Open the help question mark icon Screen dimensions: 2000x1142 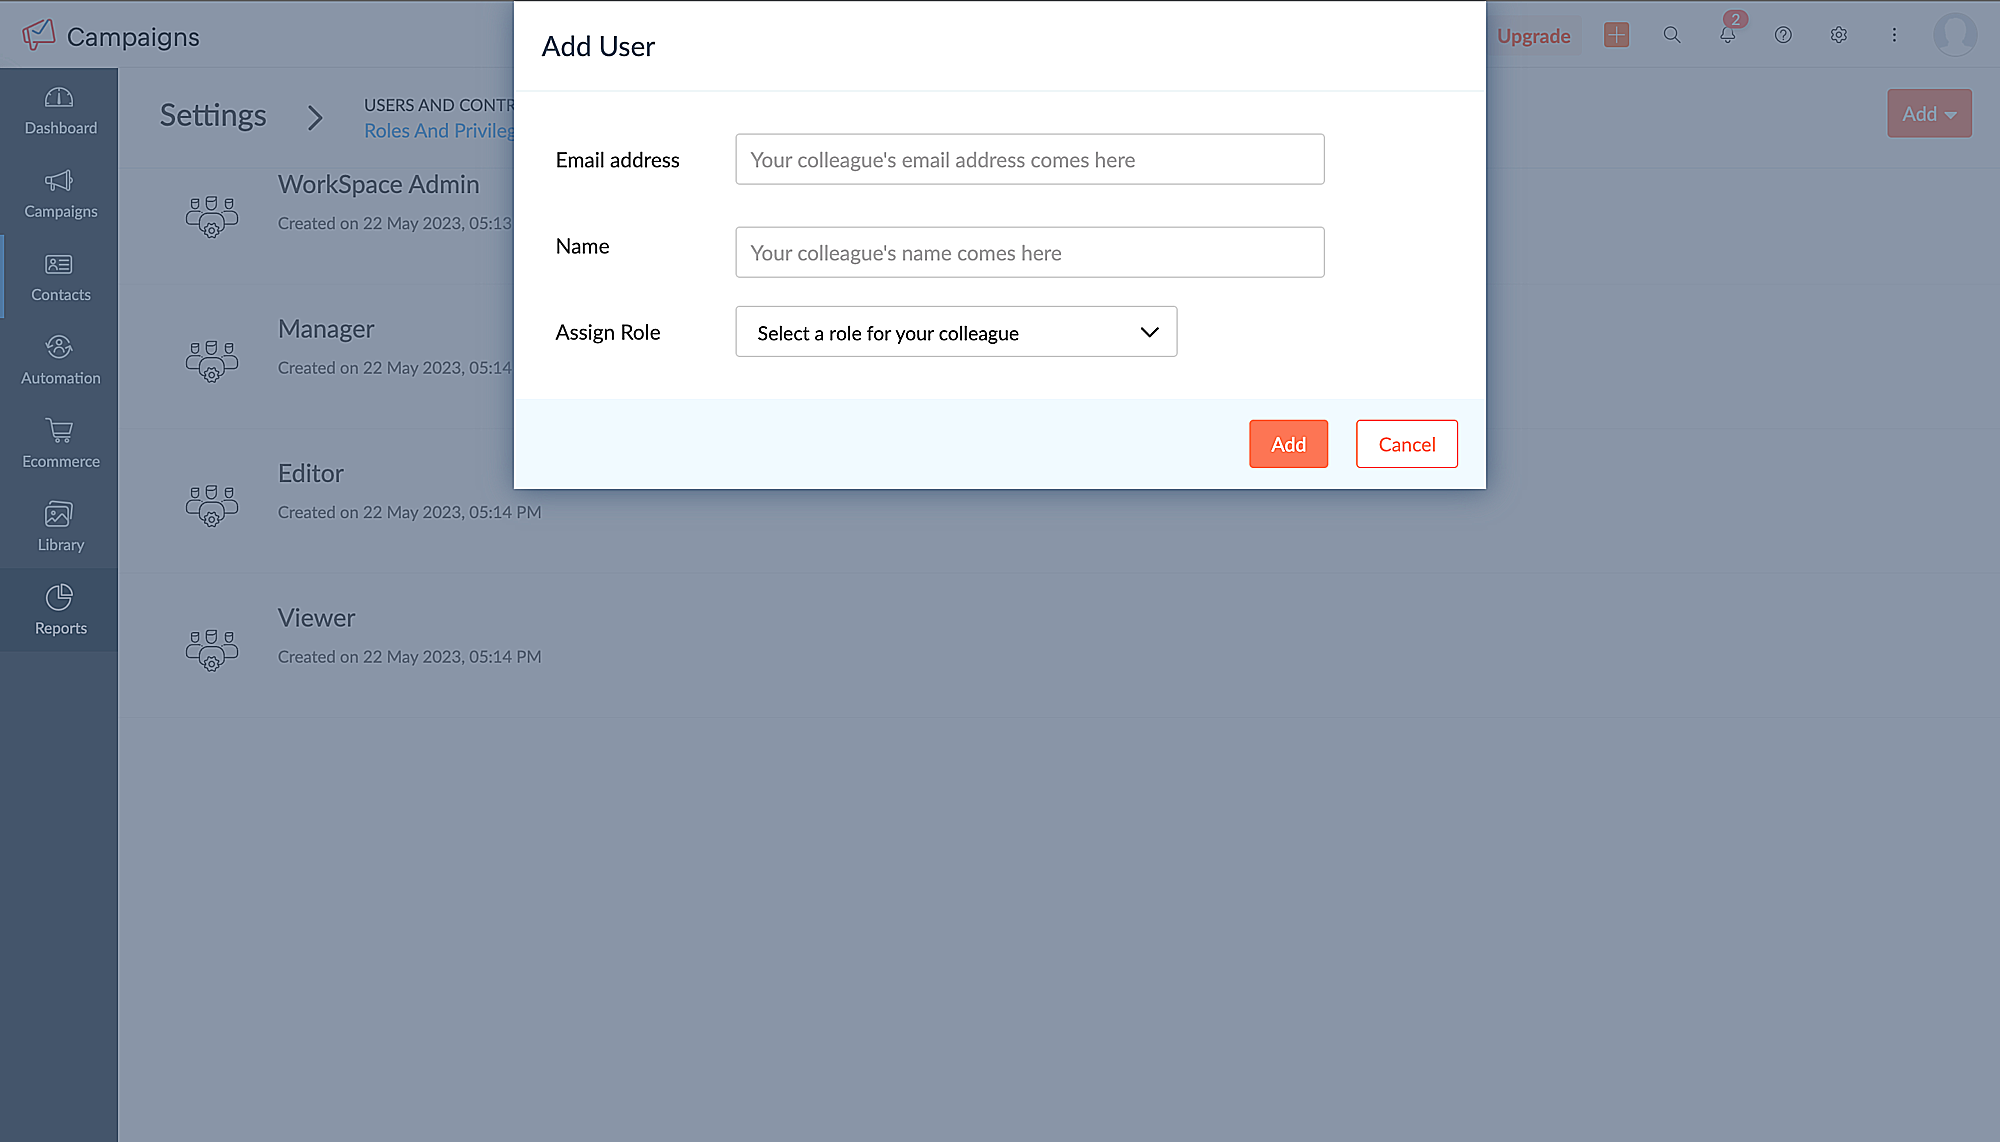click(x=1783, y=35)
